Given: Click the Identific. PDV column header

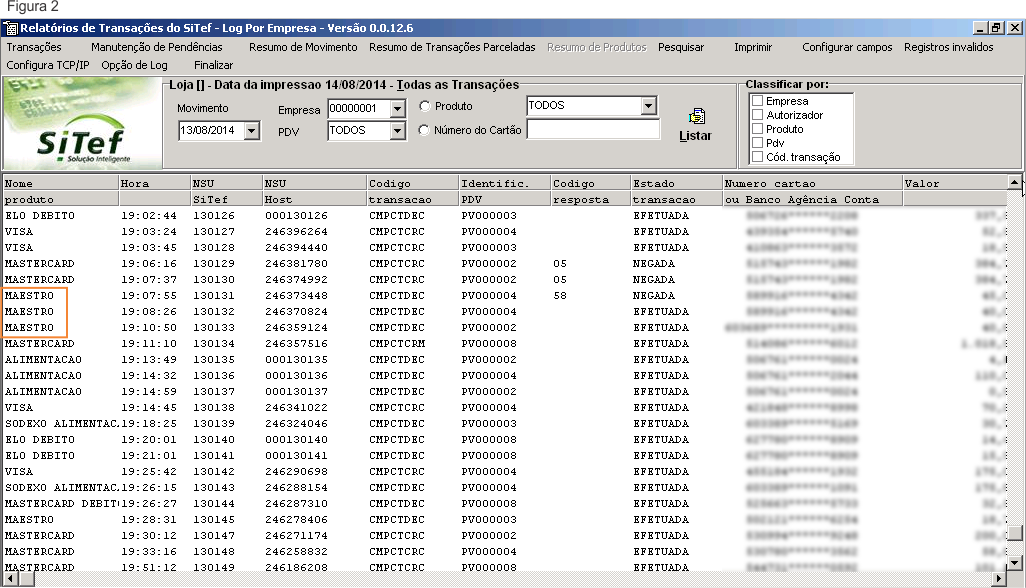Looking at the screenshot, I should pyautogui.click(x=505, y=191).
